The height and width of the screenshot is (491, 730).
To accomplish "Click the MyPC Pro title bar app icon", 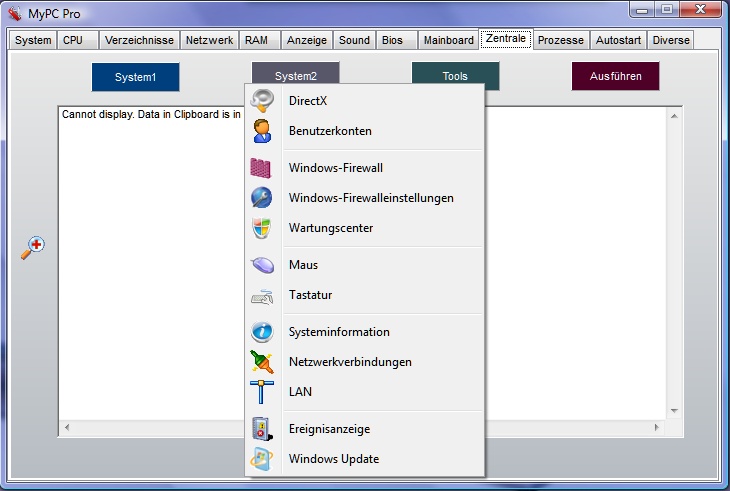I will (14, 13).
